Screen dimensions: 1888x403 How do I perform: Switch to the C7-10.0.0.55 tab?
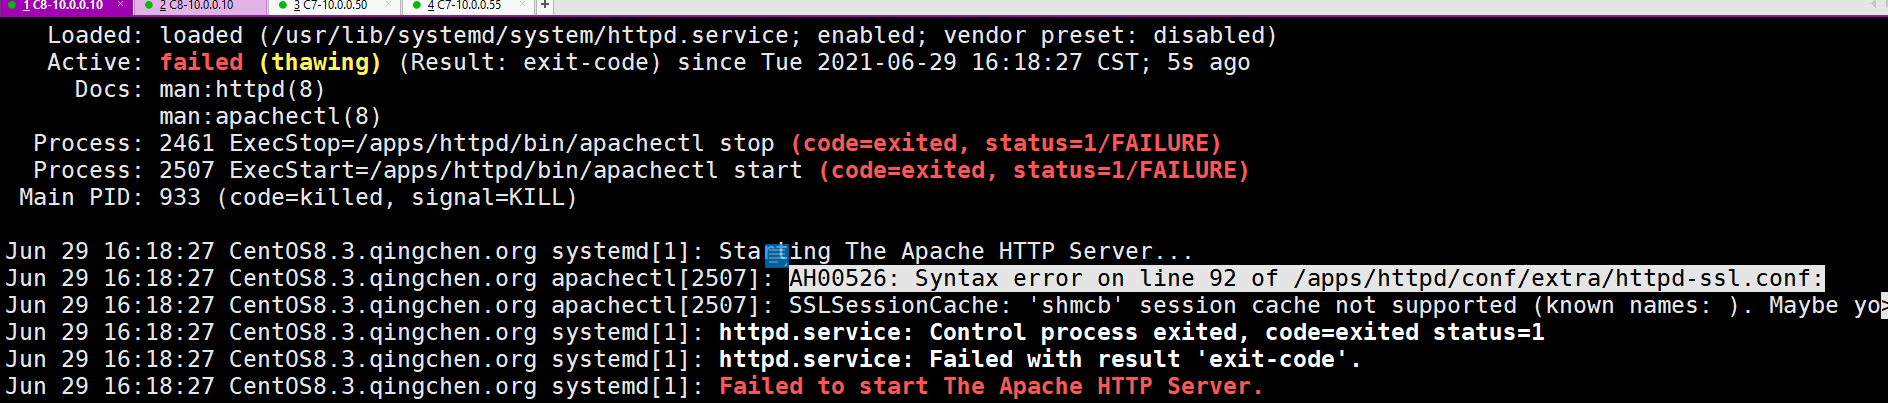tap(470, 6)
